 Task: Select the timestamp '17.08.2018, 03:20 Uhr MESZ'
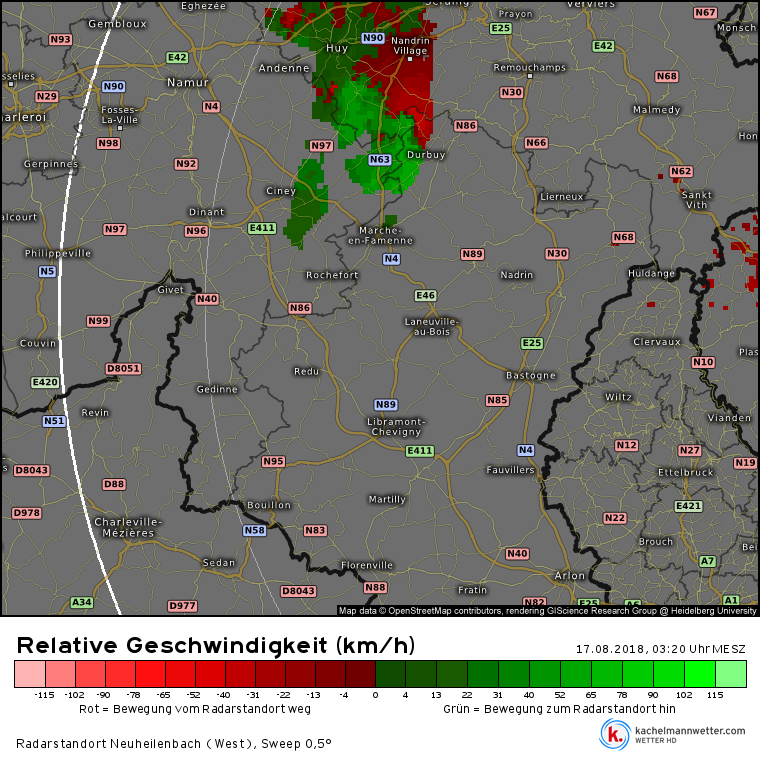(661, 649)
